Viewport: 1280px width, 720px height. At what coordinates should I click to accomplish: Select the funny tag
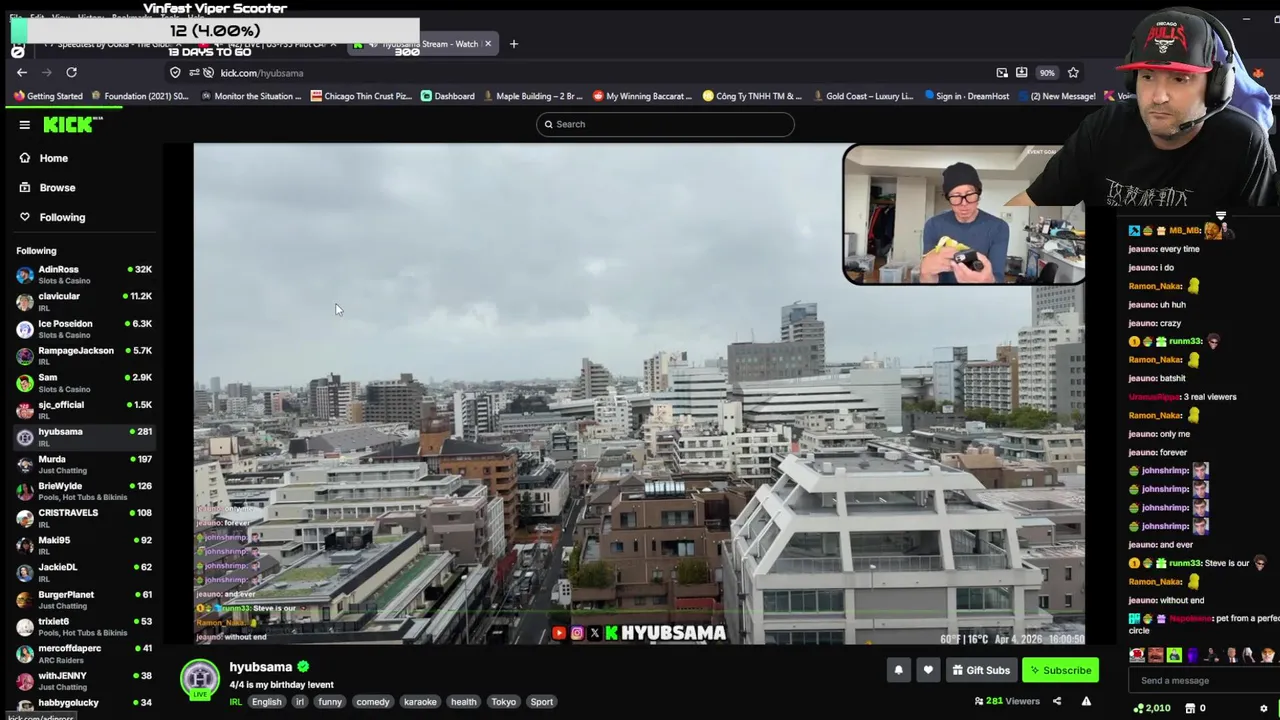tap(330, 702)
